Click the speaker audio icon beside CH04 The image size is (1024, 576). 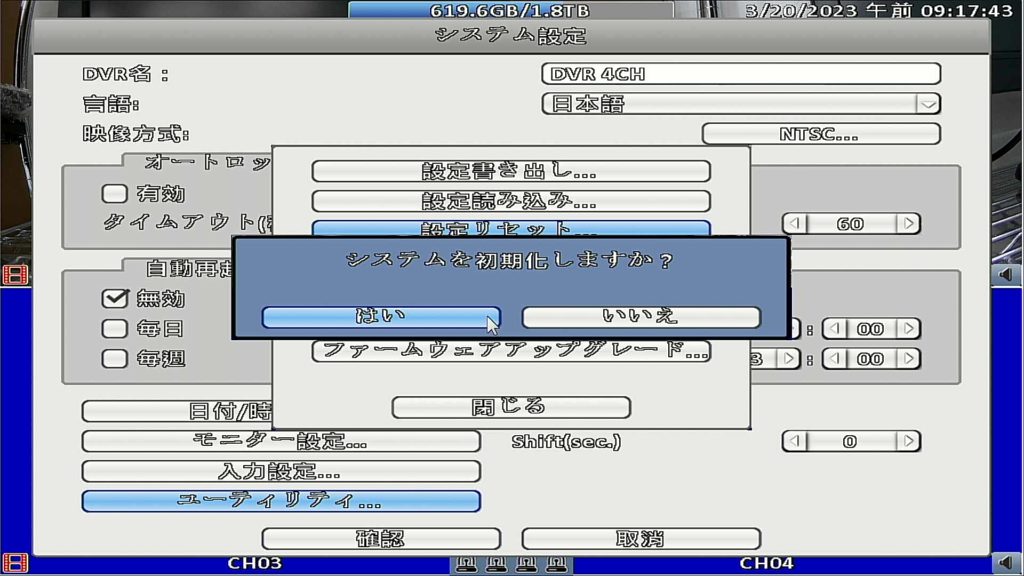click(1007, 564)
